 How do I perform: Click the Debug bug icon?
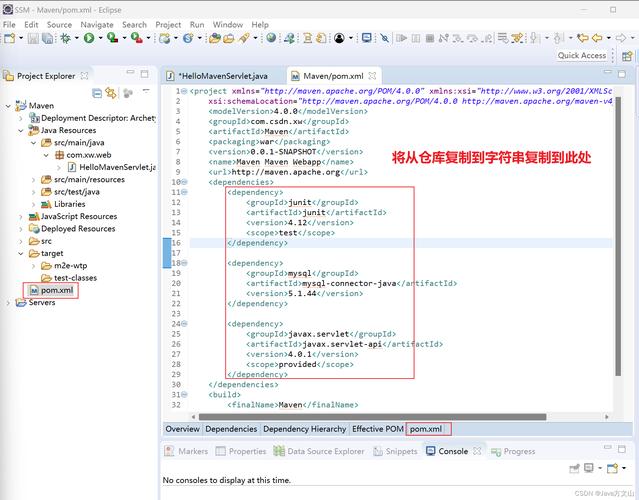[x=65, y=38]
